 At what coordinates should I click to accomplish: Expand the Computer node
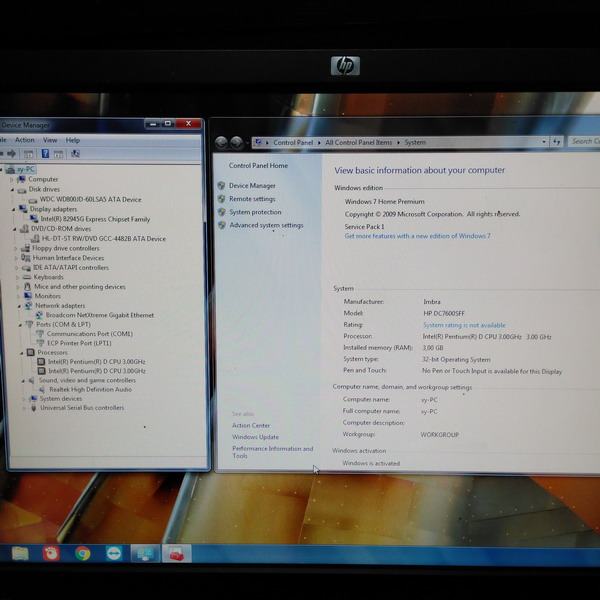(11, 179)
